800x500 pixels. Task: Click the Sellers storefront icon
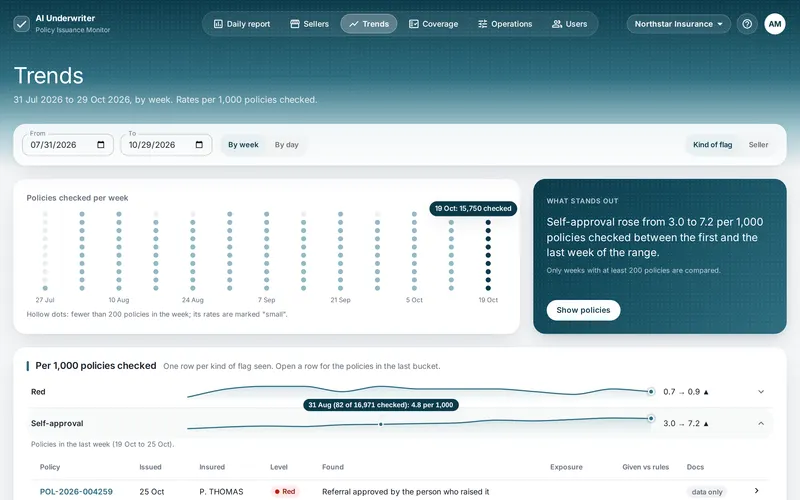pos(294,24)
